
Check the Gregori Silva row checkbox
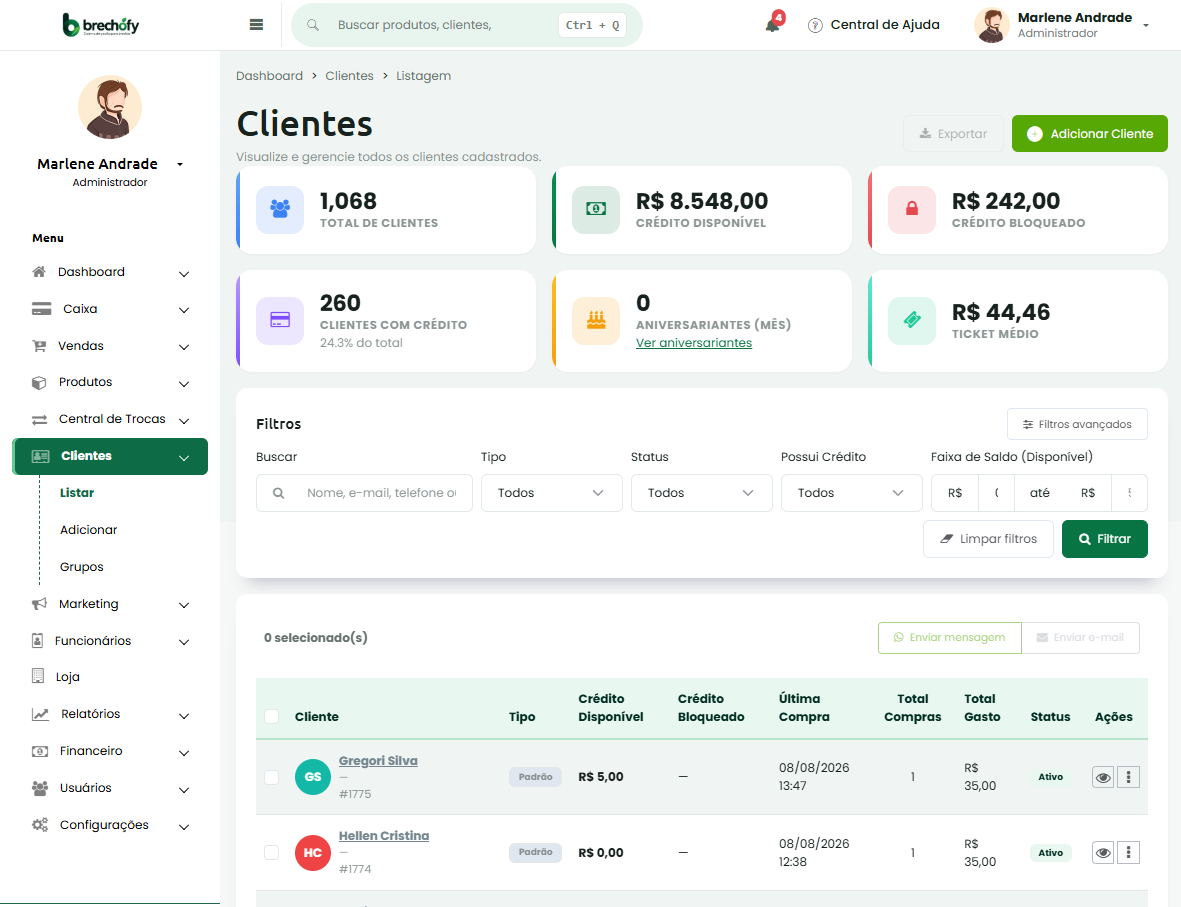[x=272, y=777]
